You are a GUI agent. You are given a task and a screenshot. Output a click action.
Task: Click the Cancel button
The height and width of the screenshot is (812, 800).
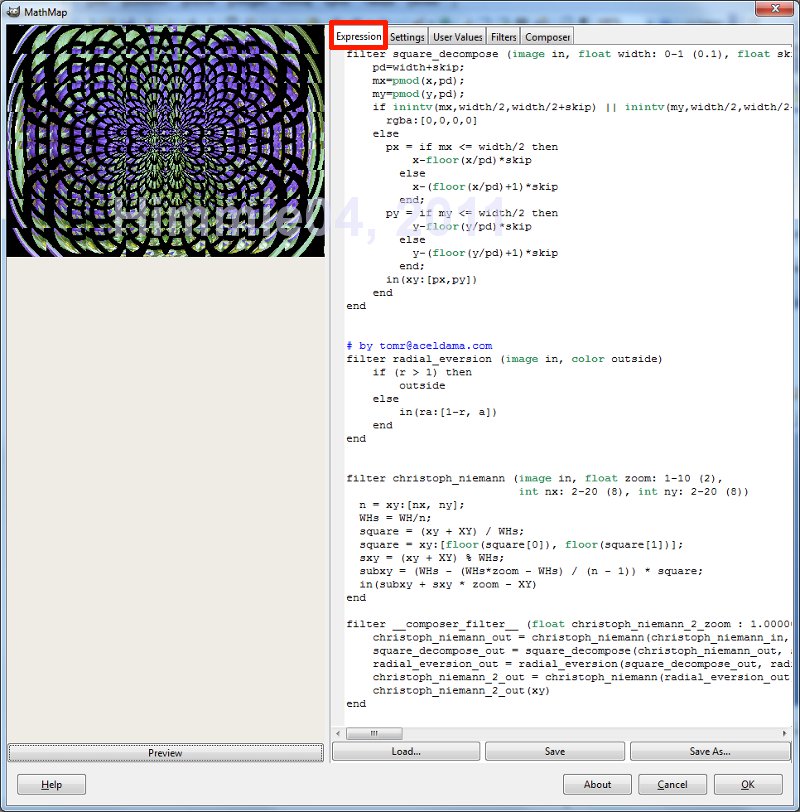pyautogui.click(x=672, y=785)
